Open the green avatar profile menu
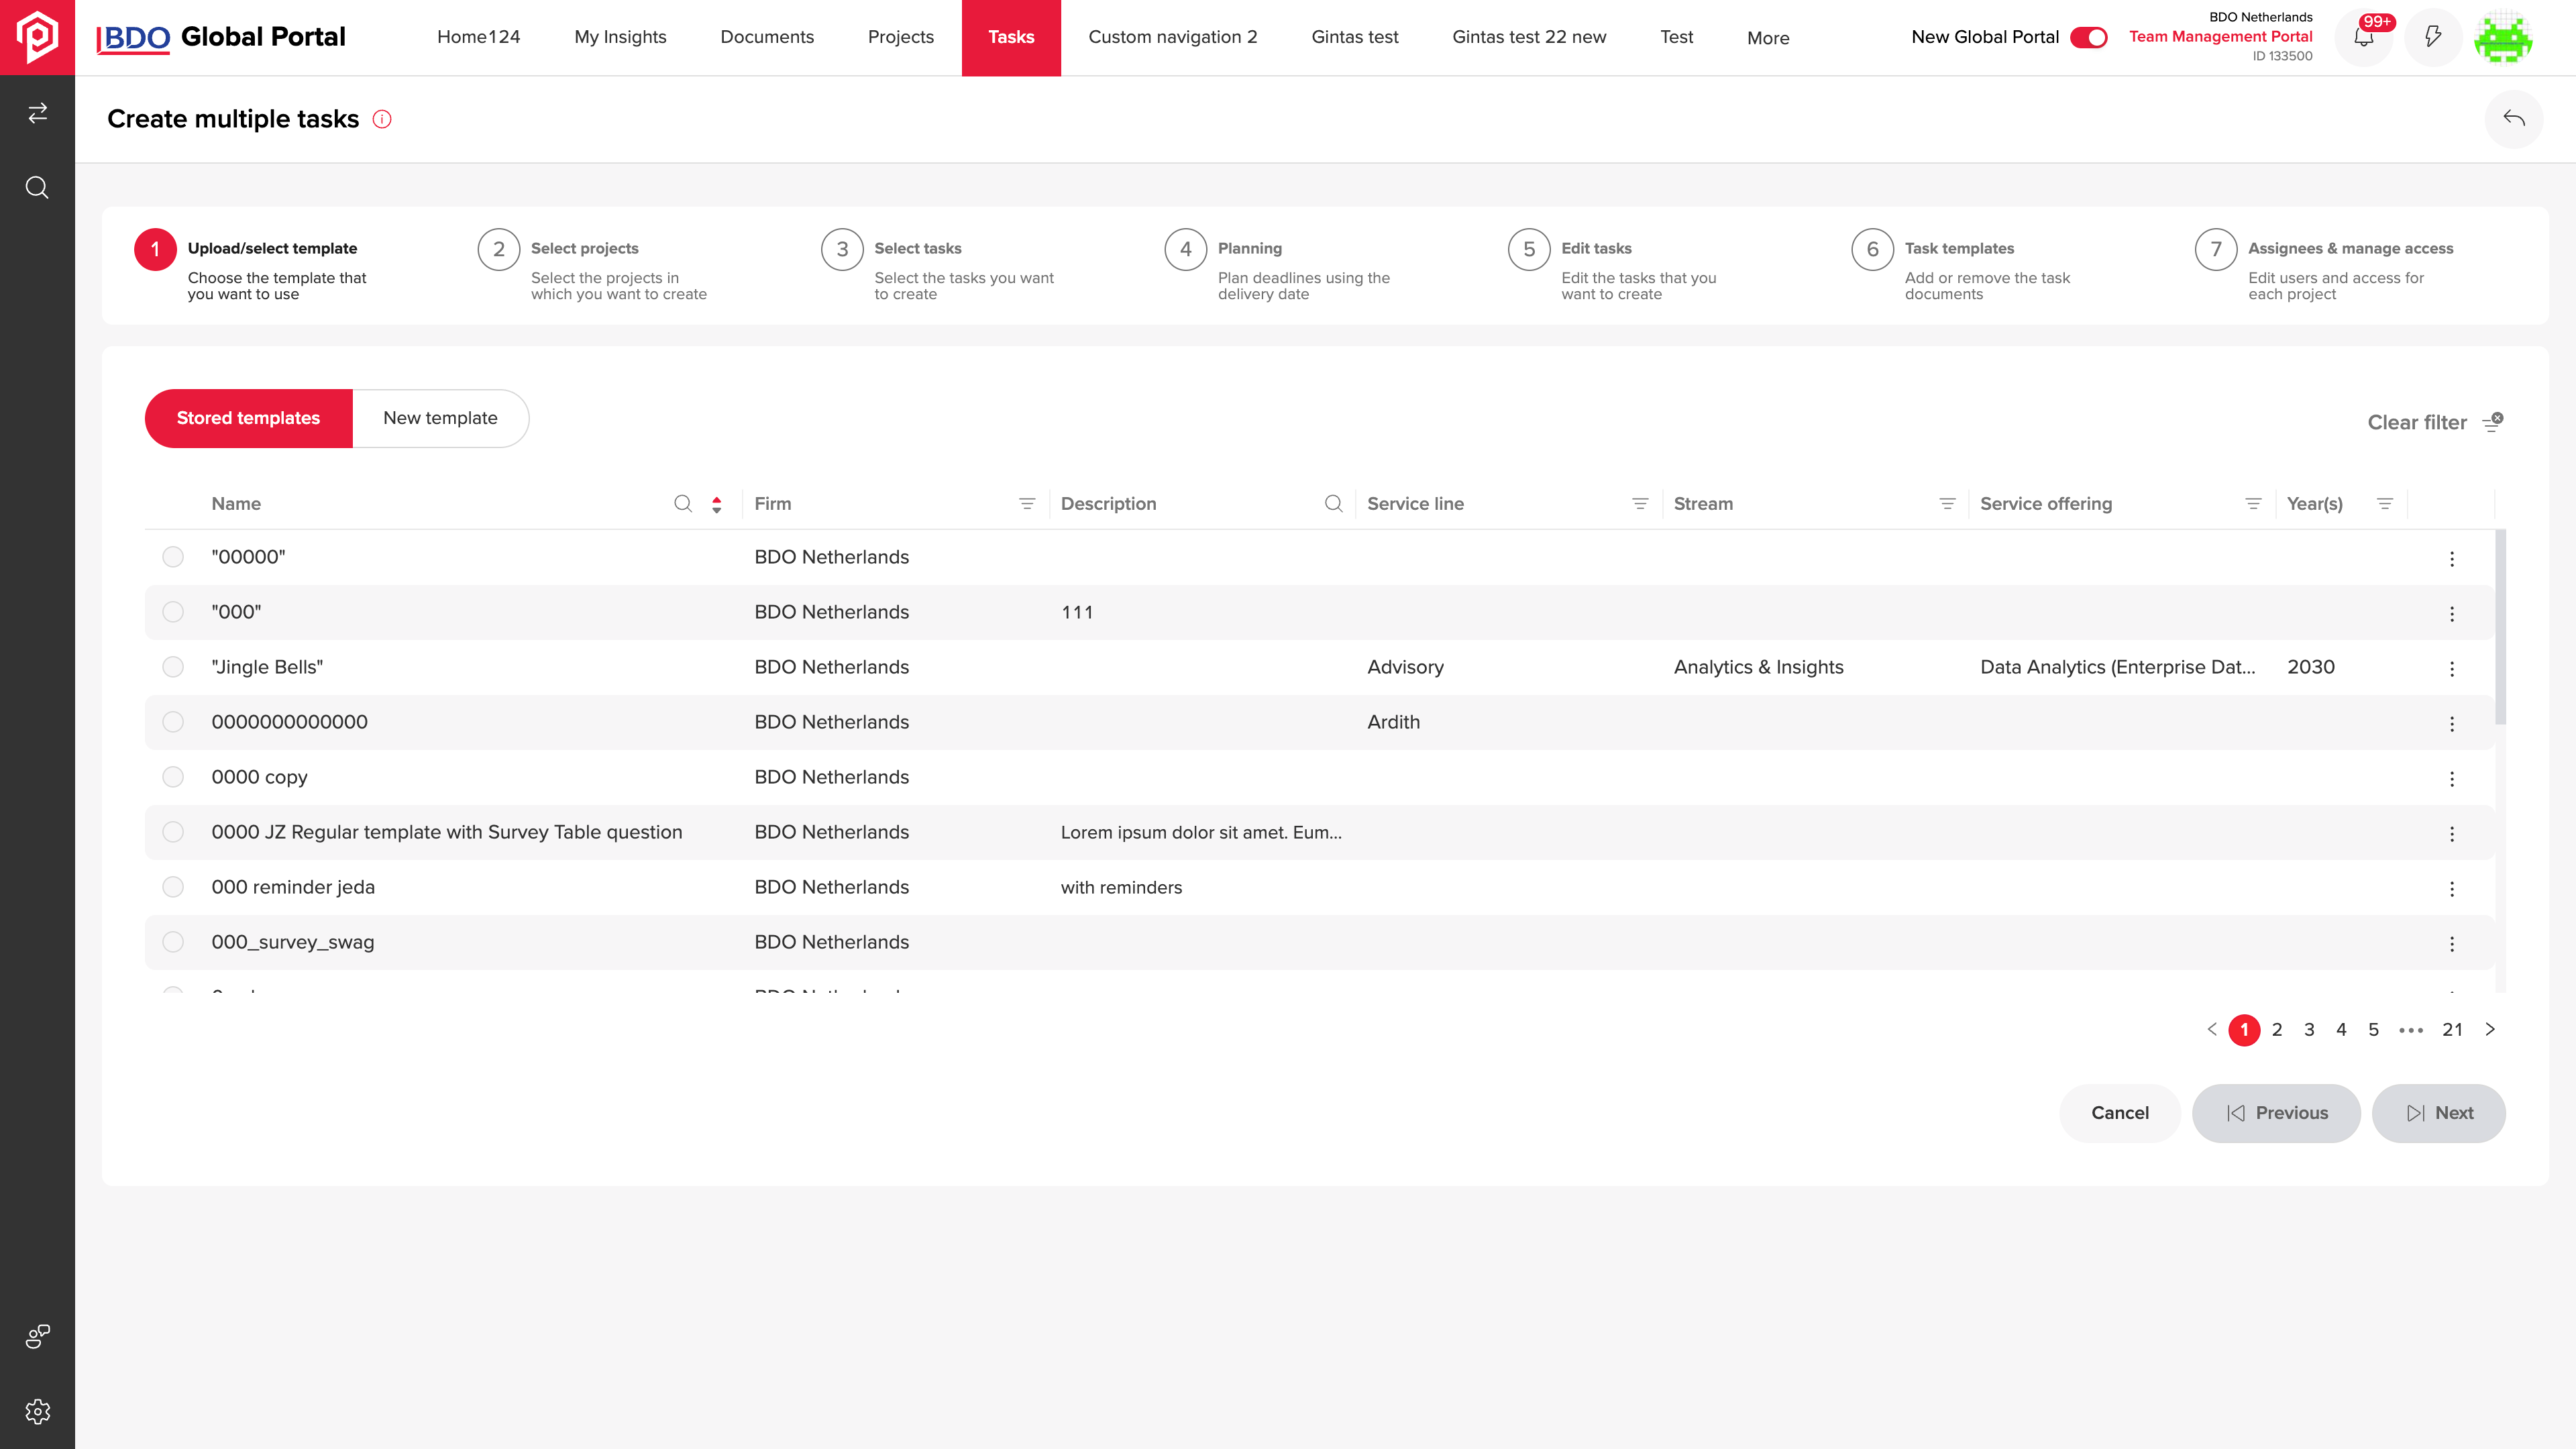2576x1449 pixels. (x=2503, y=38)
